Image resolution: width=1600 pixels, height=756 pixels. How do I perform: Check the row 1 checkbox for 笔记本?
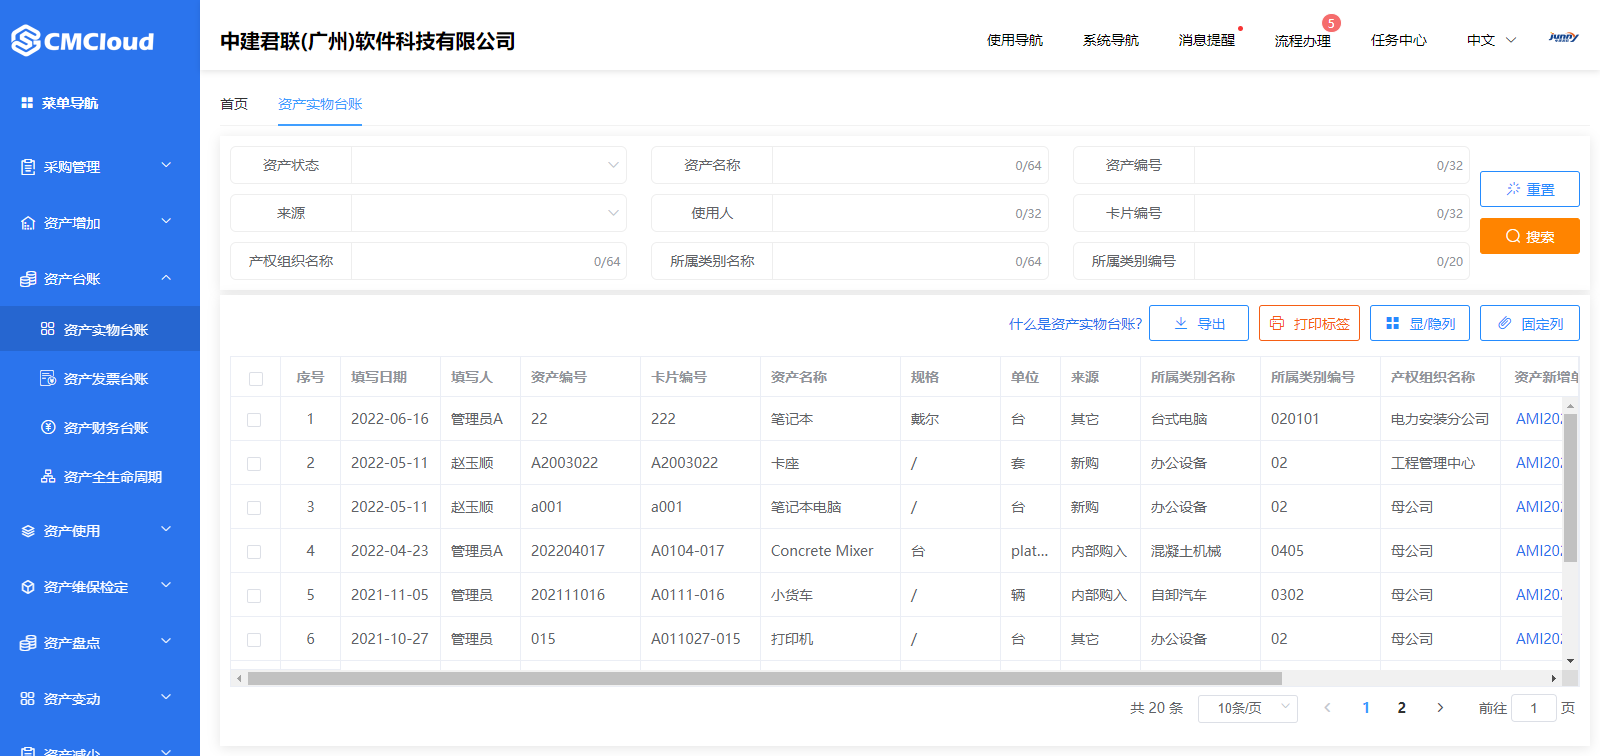click(254, 420)
